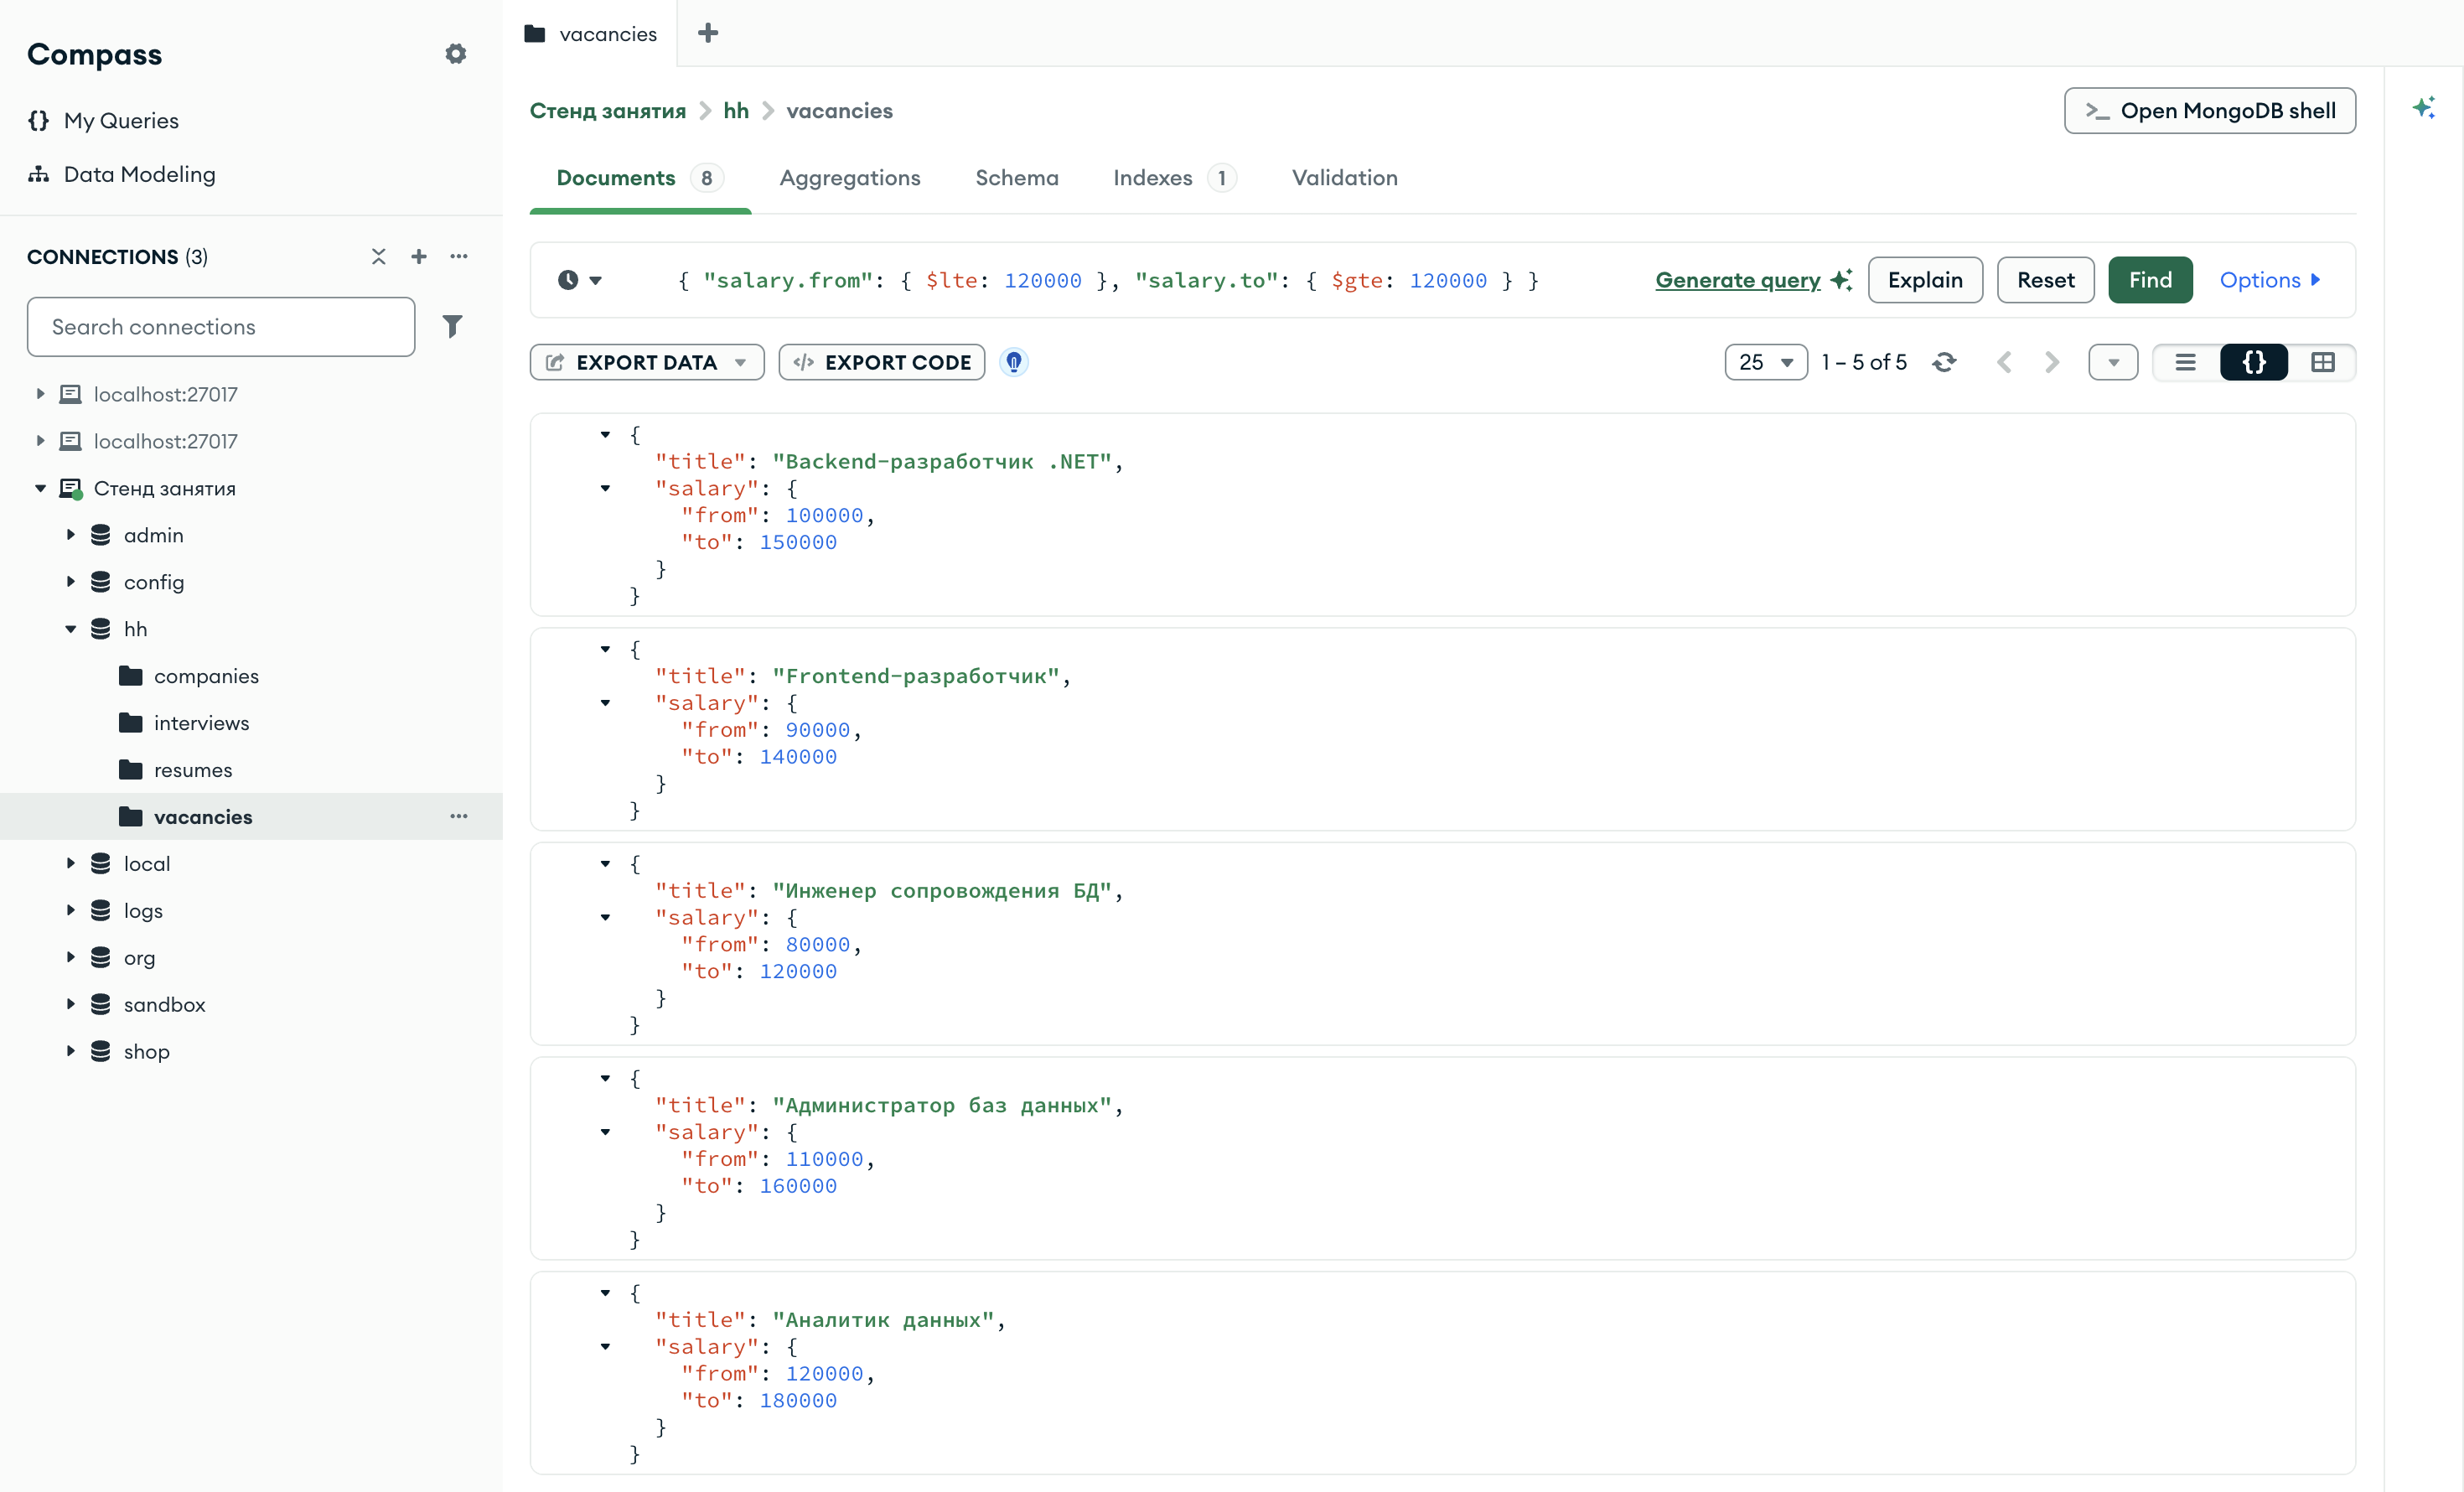Open connections more options menu
Screen dimensions: 2464x1492
pos(459,257)
